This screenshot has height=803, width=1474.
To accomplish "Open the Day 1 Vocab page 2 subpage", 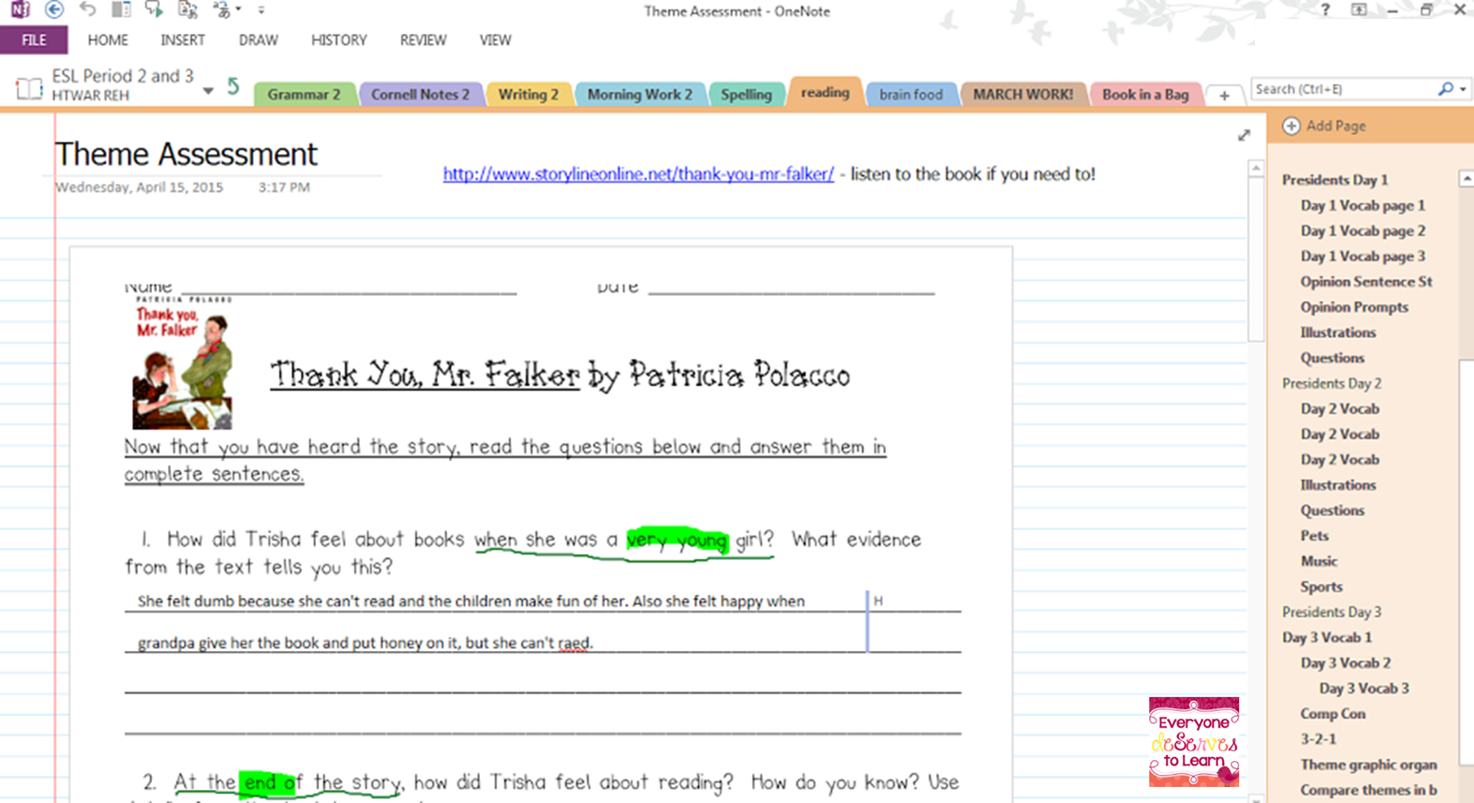I will click(1363, 230).
